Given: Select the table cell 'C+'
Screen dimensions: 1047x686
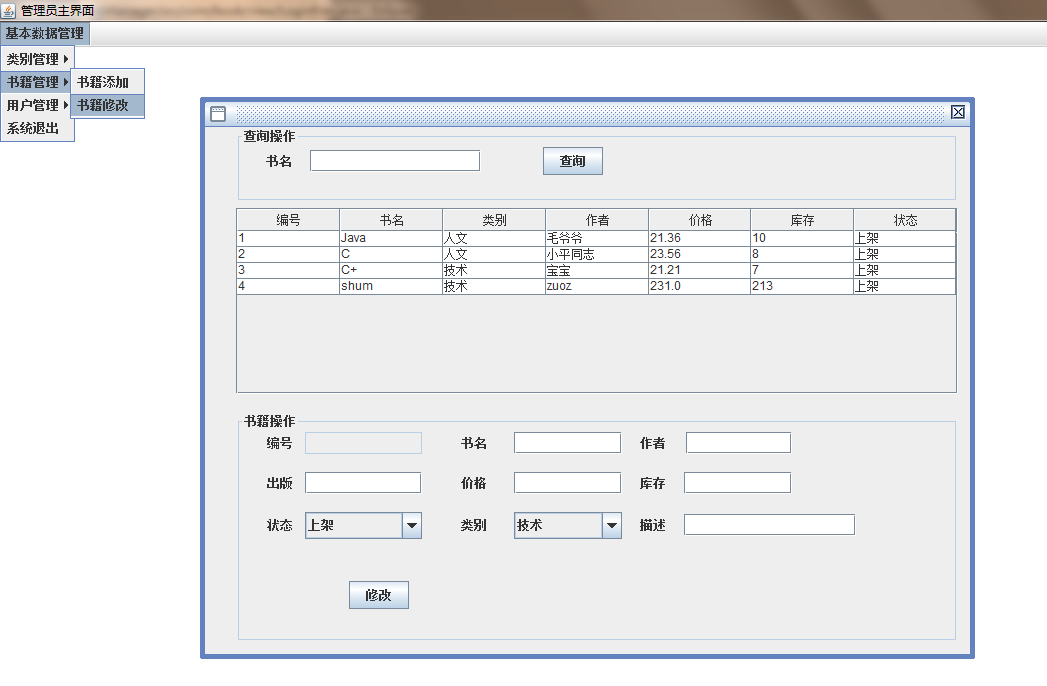Looking at the screenshot, I should [391, 271].
